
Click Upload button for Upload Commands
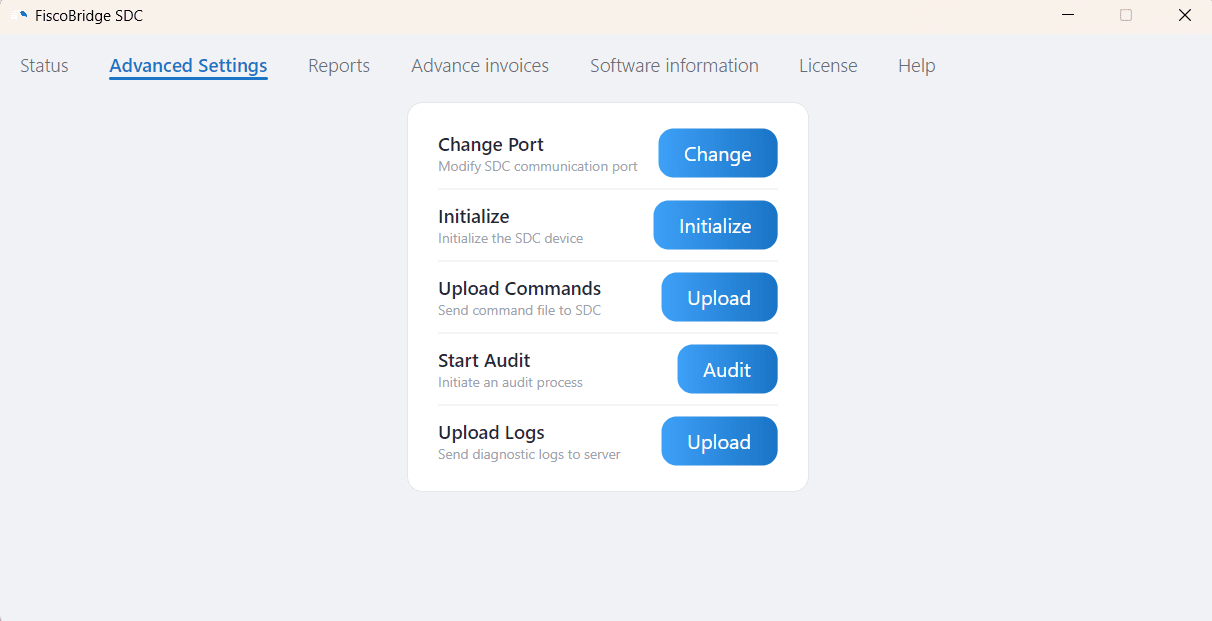[x=719, y=297]
